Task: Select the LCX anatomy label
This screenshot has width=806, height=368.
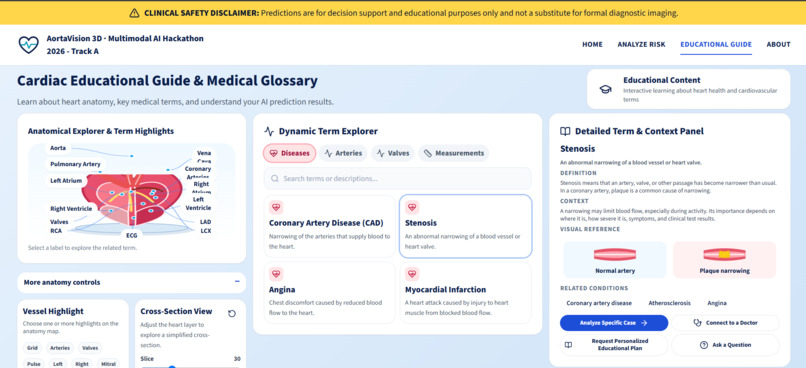Action: [206, 231]
